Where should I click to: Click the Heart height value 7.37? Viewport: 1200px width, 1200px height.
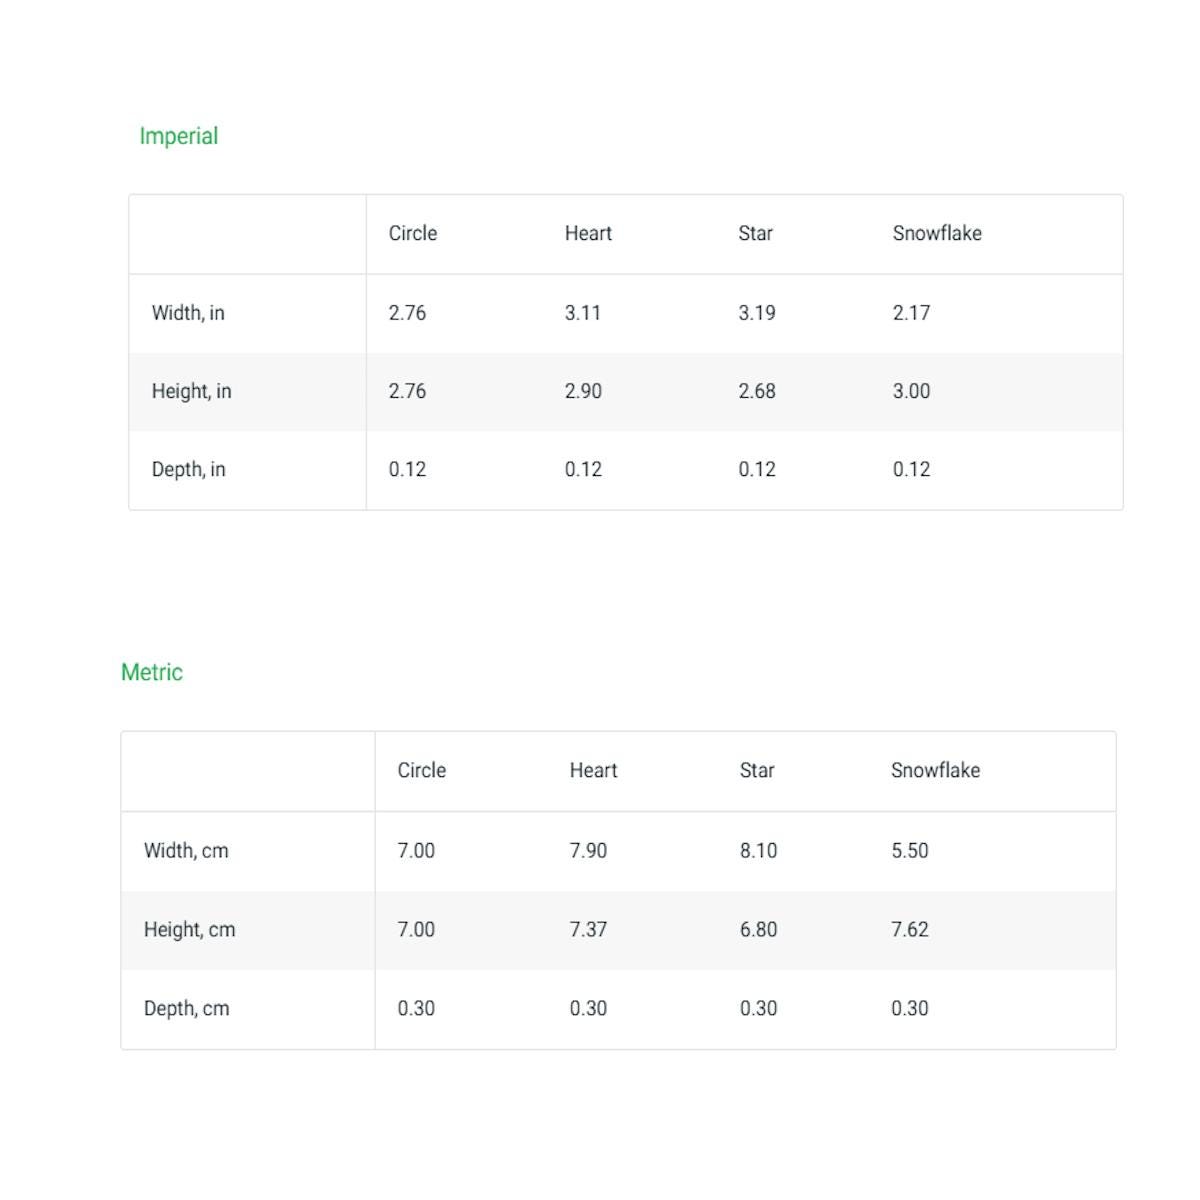[588, 929]
